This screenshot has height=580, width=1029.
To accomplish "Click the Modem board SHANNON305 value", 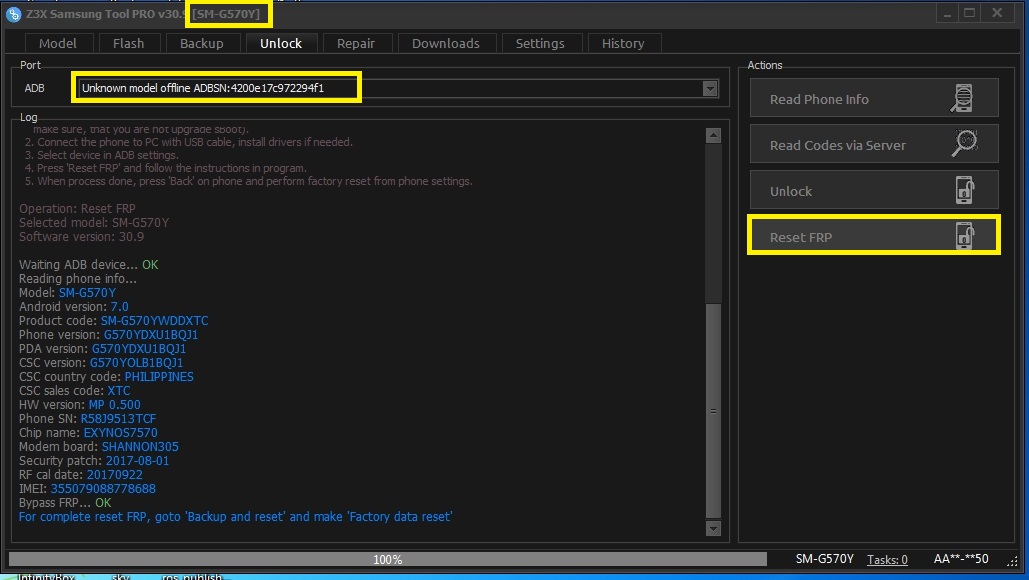I will coord(140,447).
